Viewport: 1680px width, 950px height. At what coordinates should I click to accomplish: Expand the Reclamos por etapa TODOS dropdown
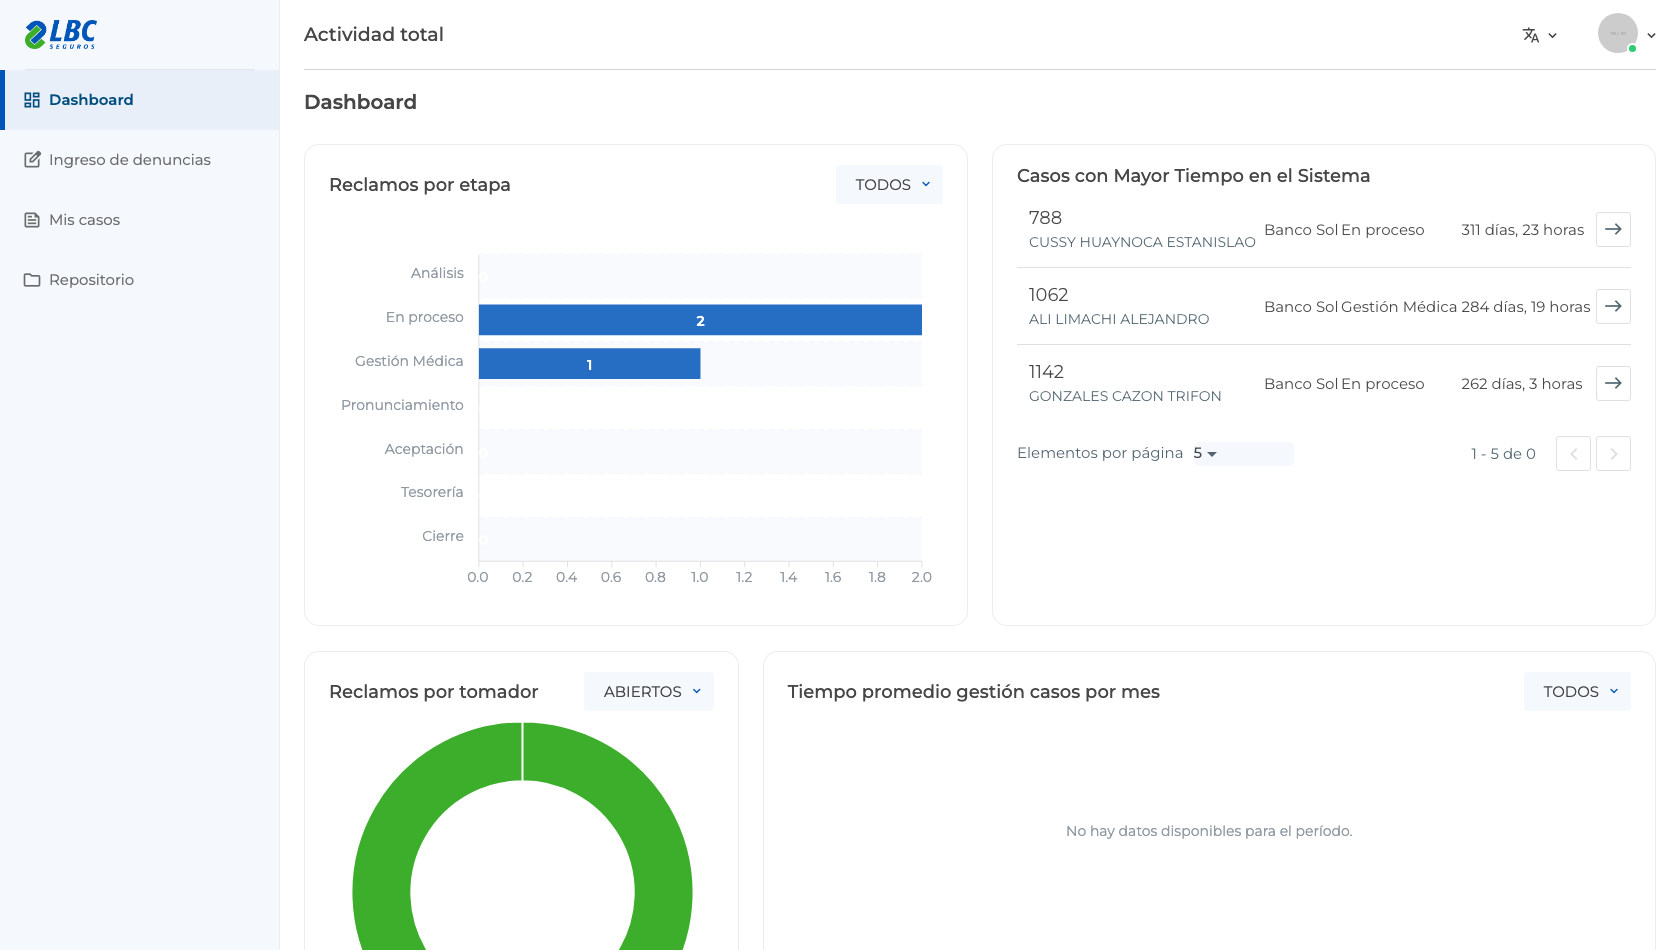pyautogui.click(x=889, y=185)
